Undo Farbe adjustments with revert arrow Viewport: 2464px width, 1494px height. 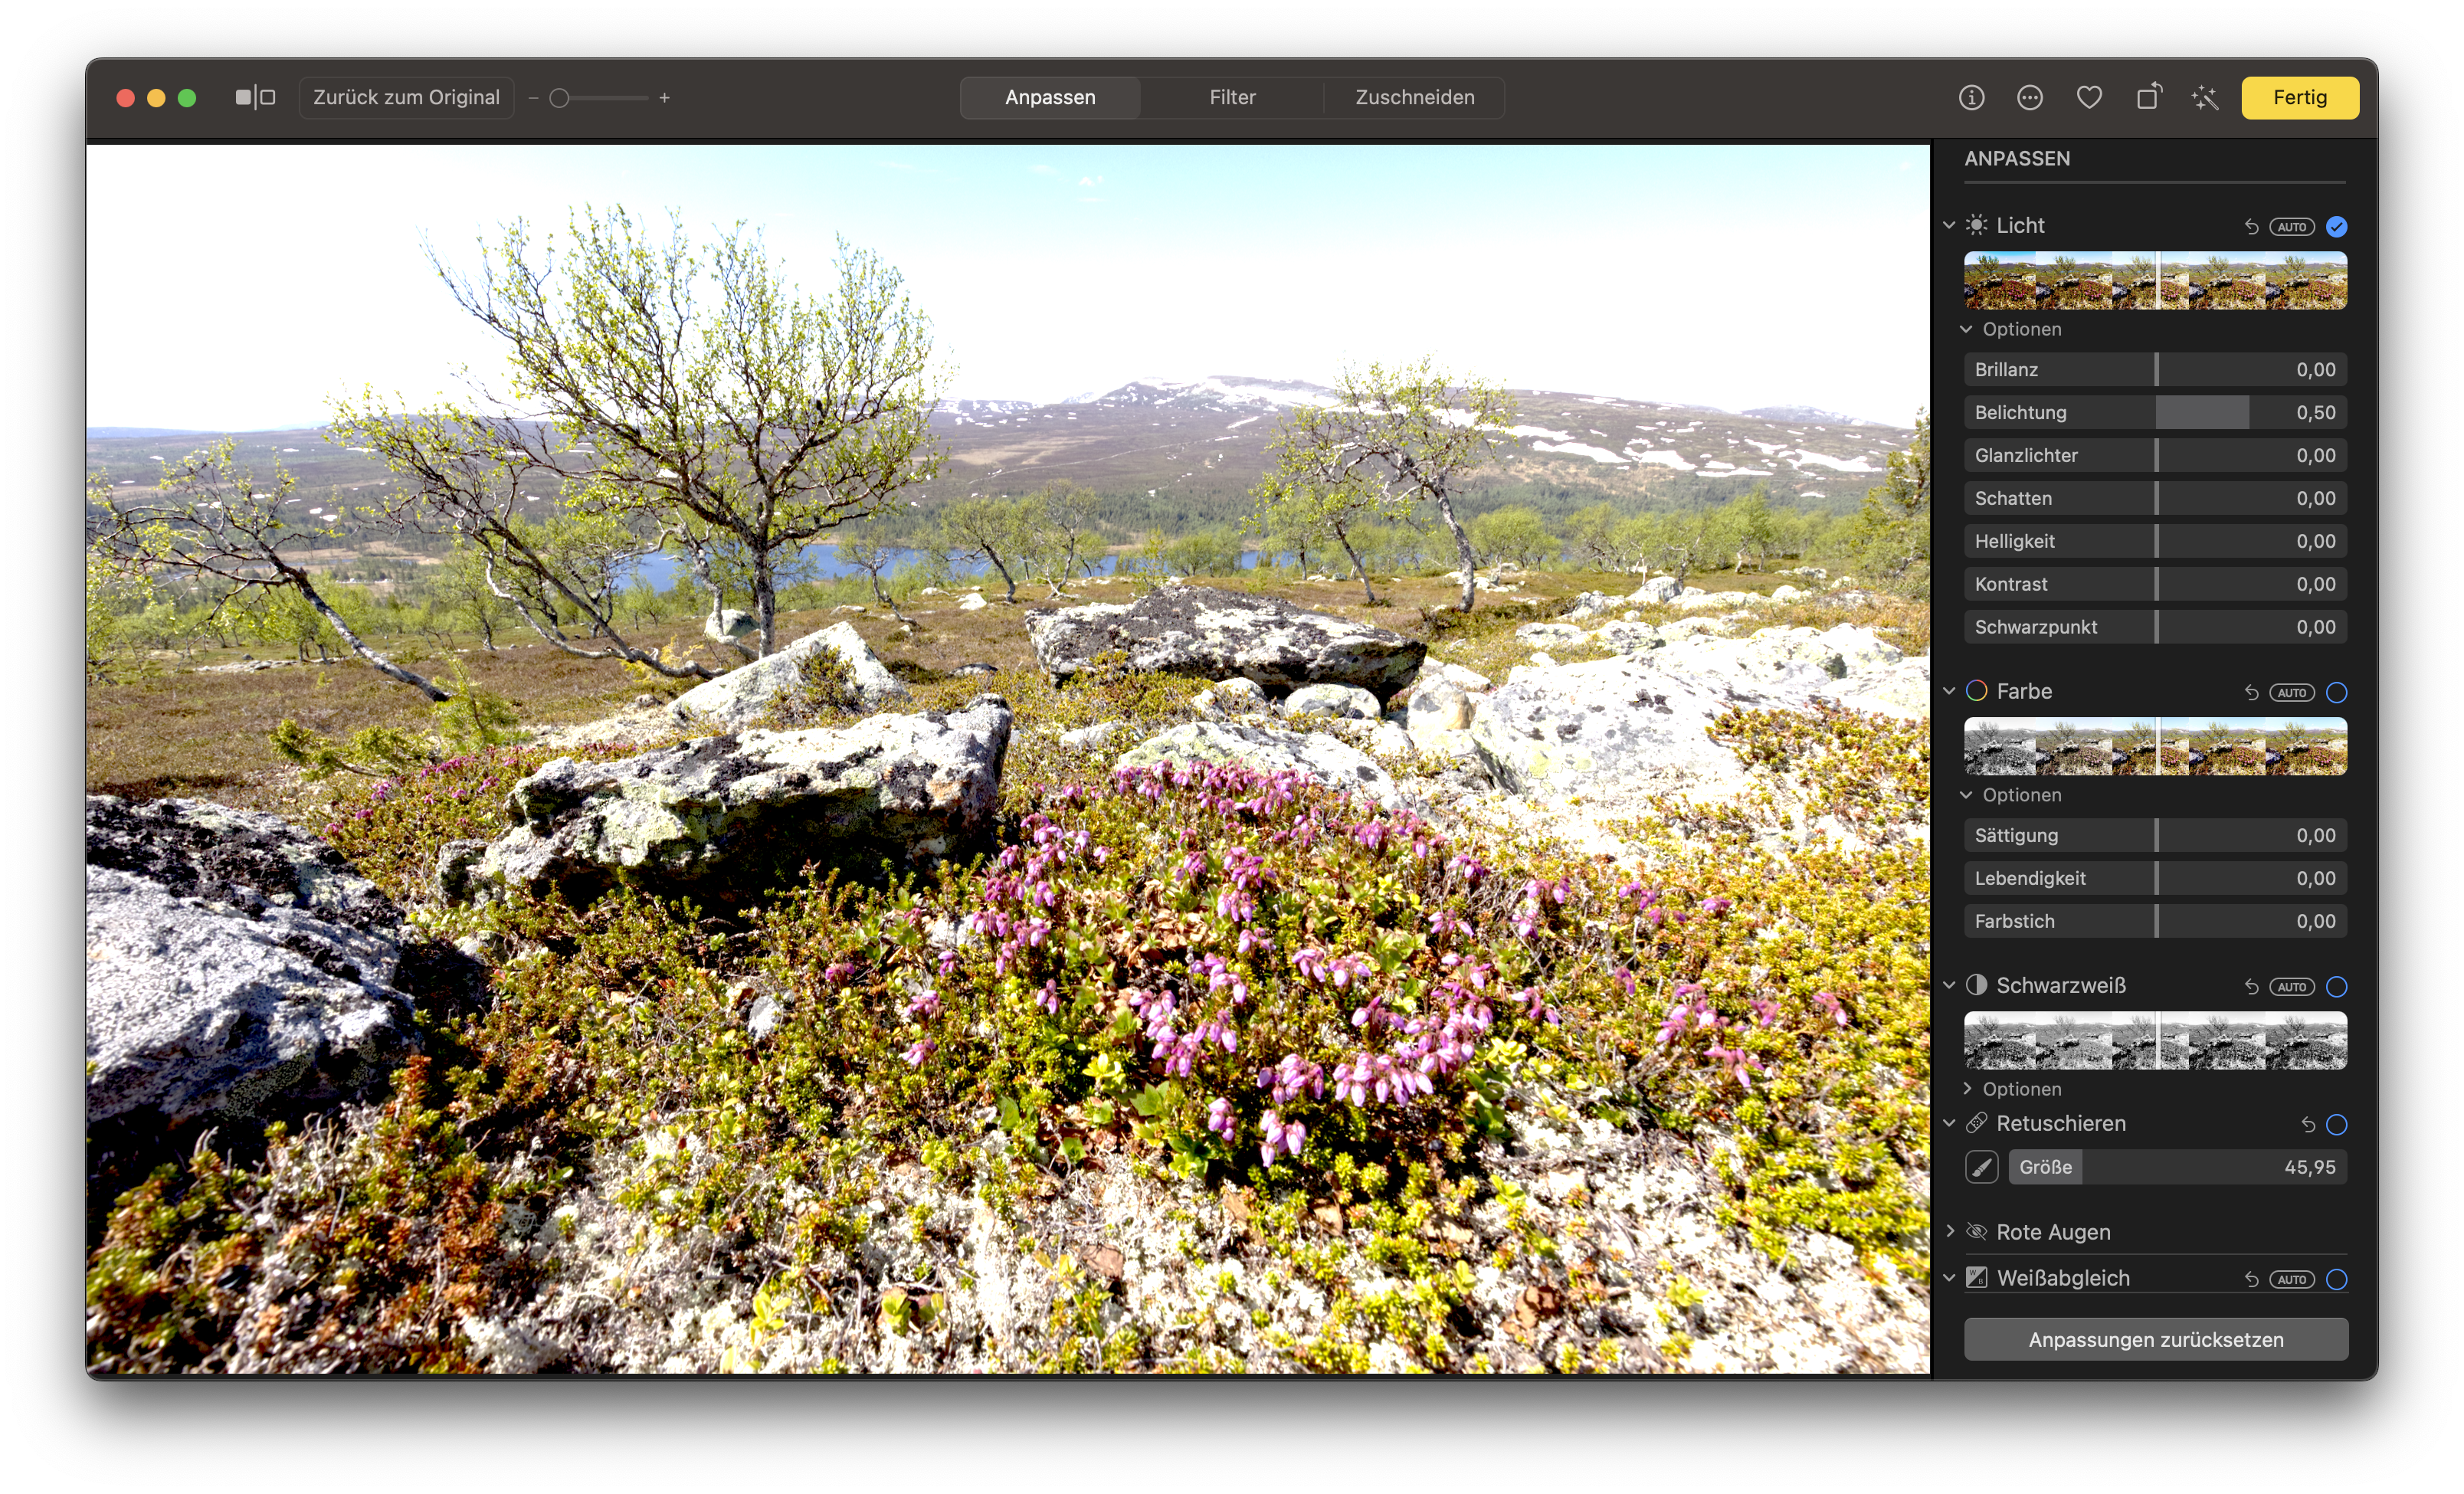2251,692
